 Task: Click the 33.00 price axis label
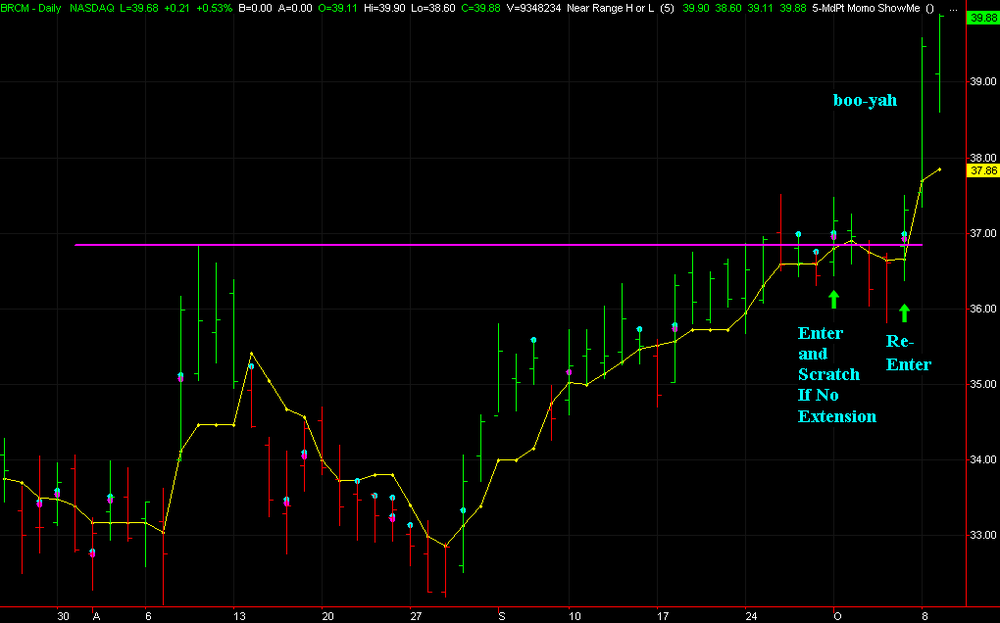[x=982, y=536]
